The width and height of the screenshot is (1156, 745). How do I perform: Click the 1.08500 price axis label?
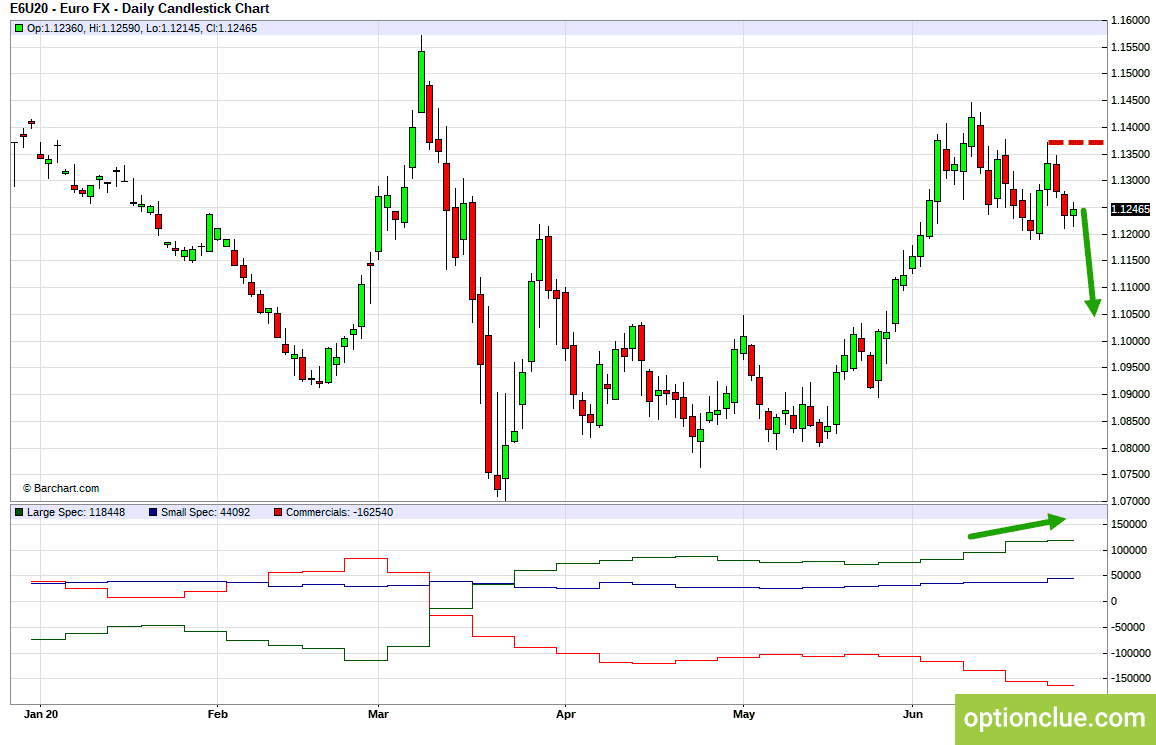(x=1130, y=422)
